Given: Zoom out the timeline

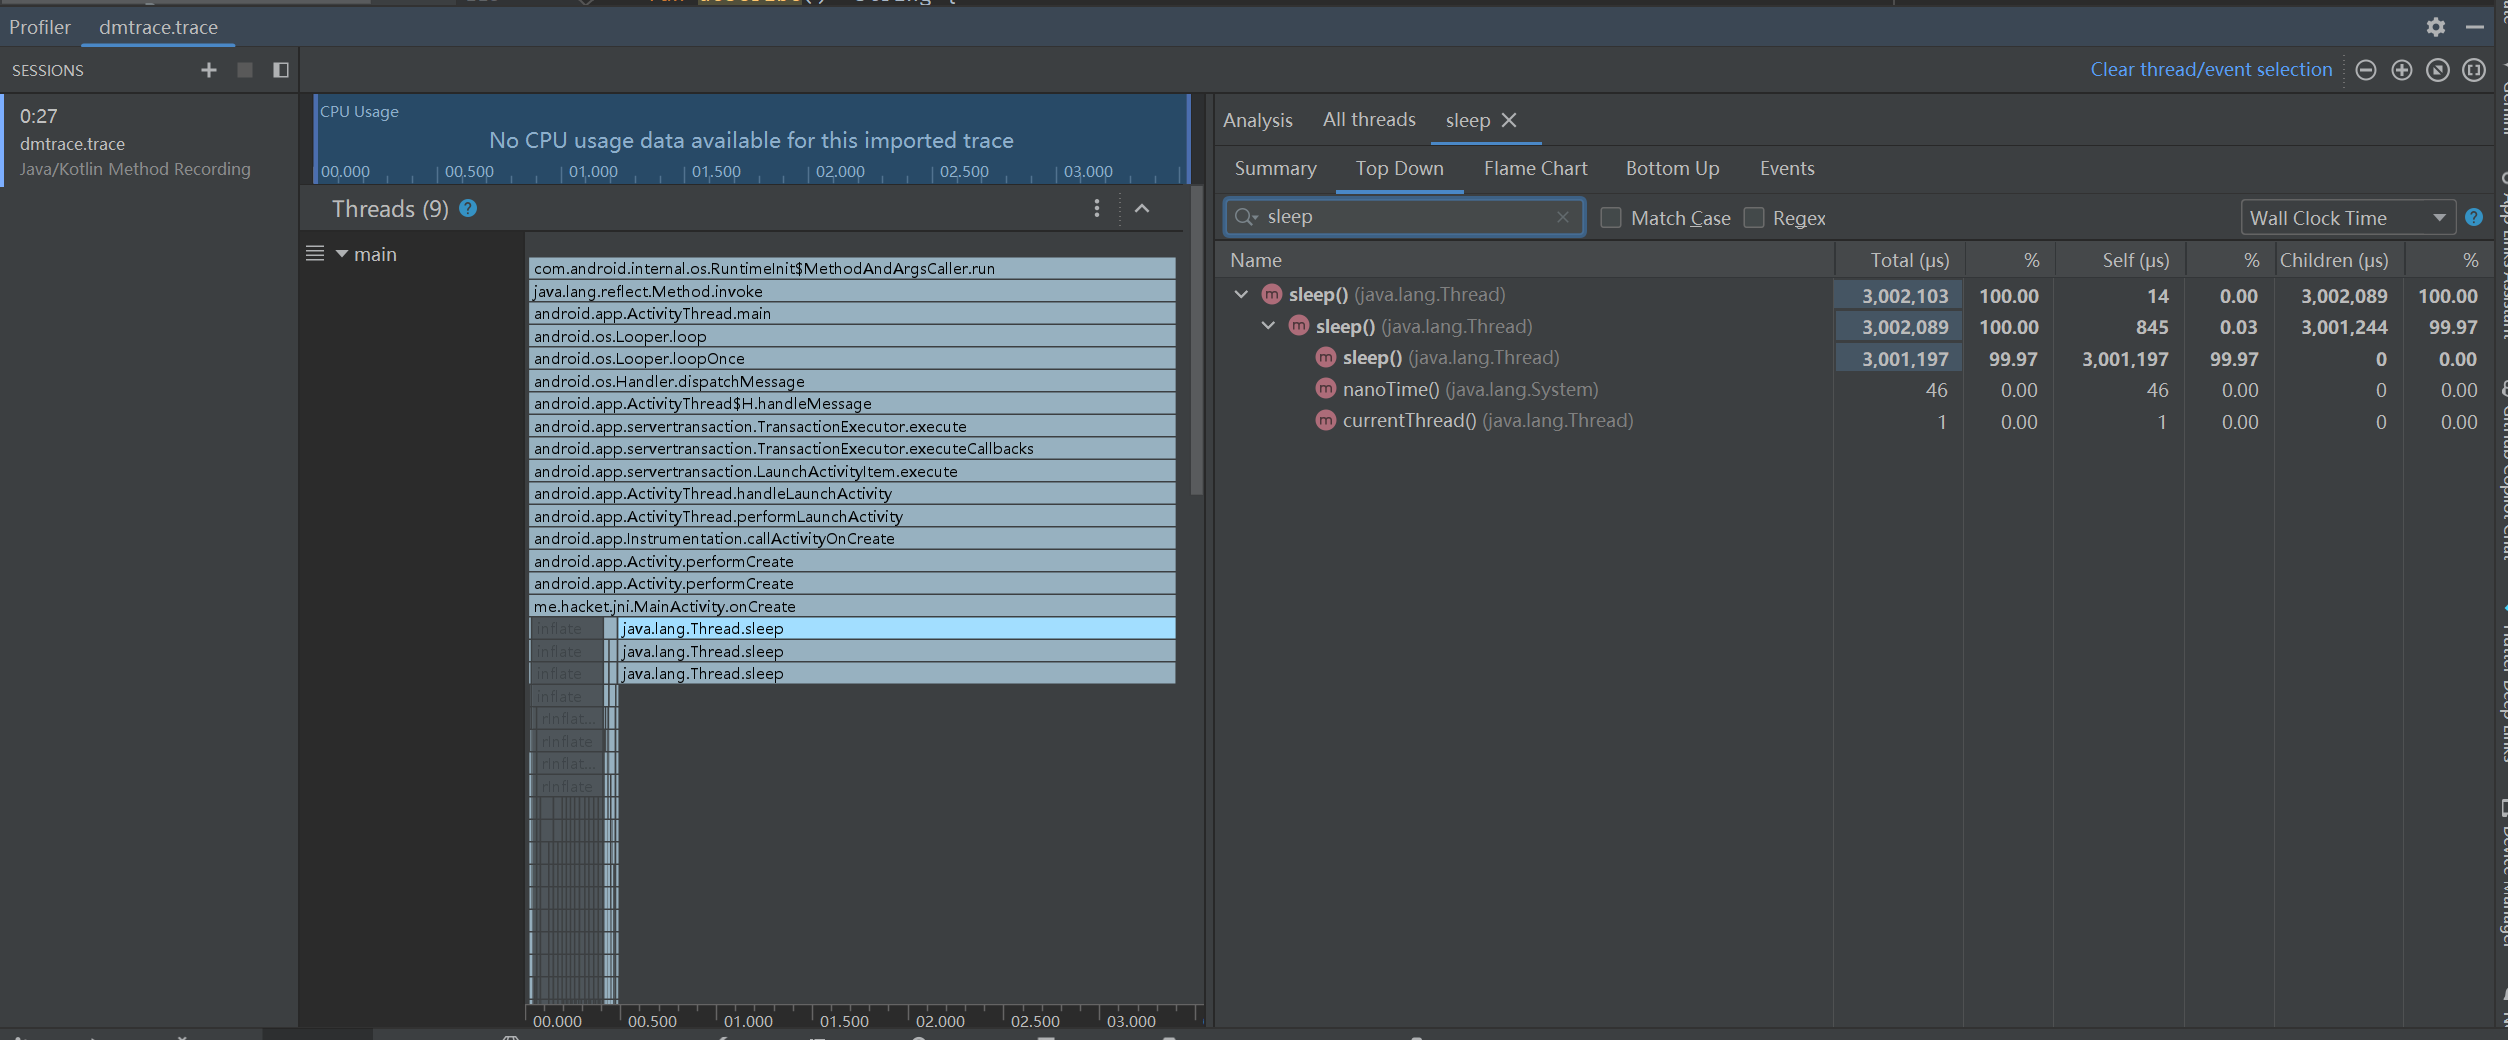Looking at the screenshot, I should (2366, 70).
